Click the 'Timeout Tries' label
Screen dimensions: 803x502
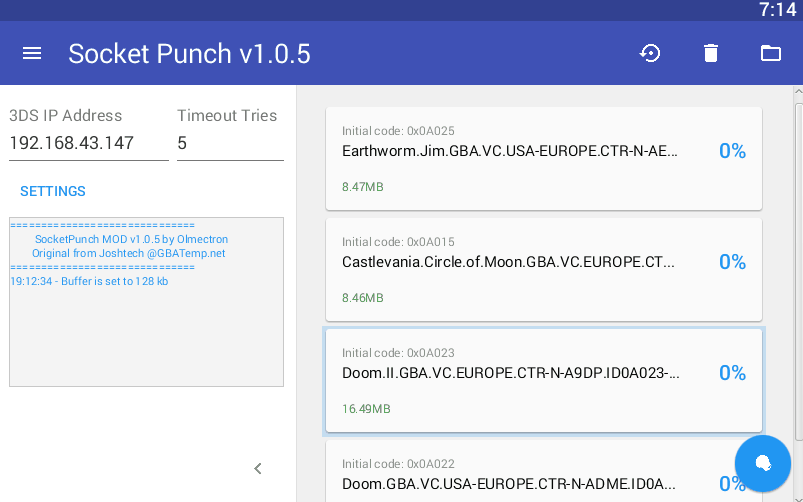pos(227,116)
